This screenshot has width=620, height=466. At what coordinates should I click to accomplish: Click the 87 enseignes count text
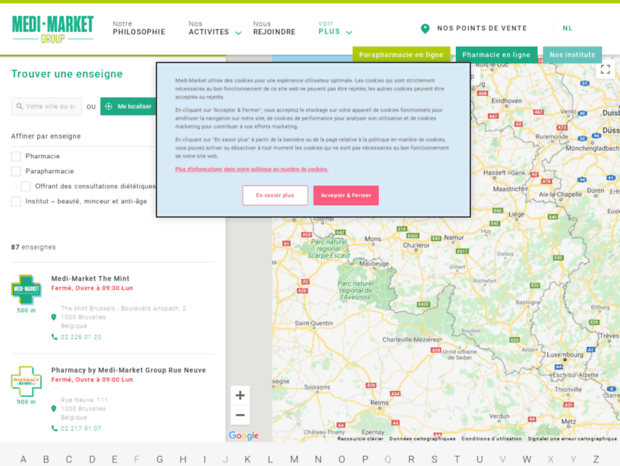(33, 247)
